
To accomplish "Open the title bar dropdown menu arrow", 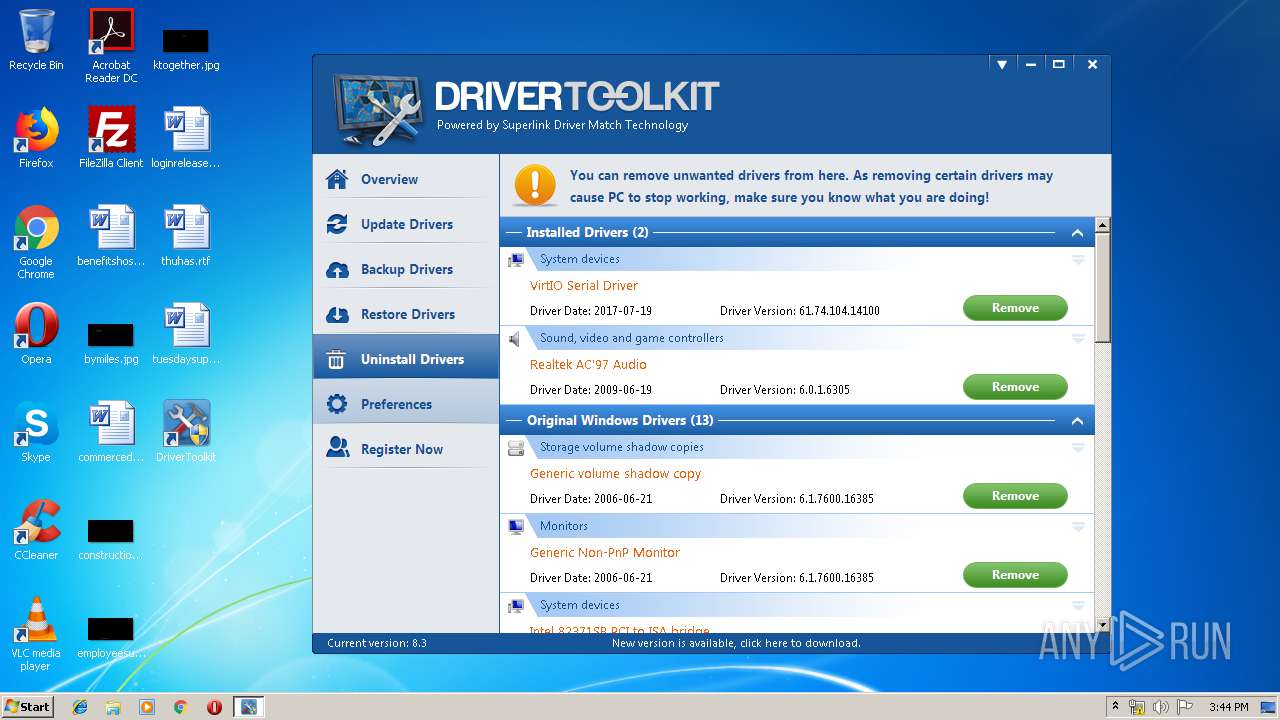I will click(1001, 64).
